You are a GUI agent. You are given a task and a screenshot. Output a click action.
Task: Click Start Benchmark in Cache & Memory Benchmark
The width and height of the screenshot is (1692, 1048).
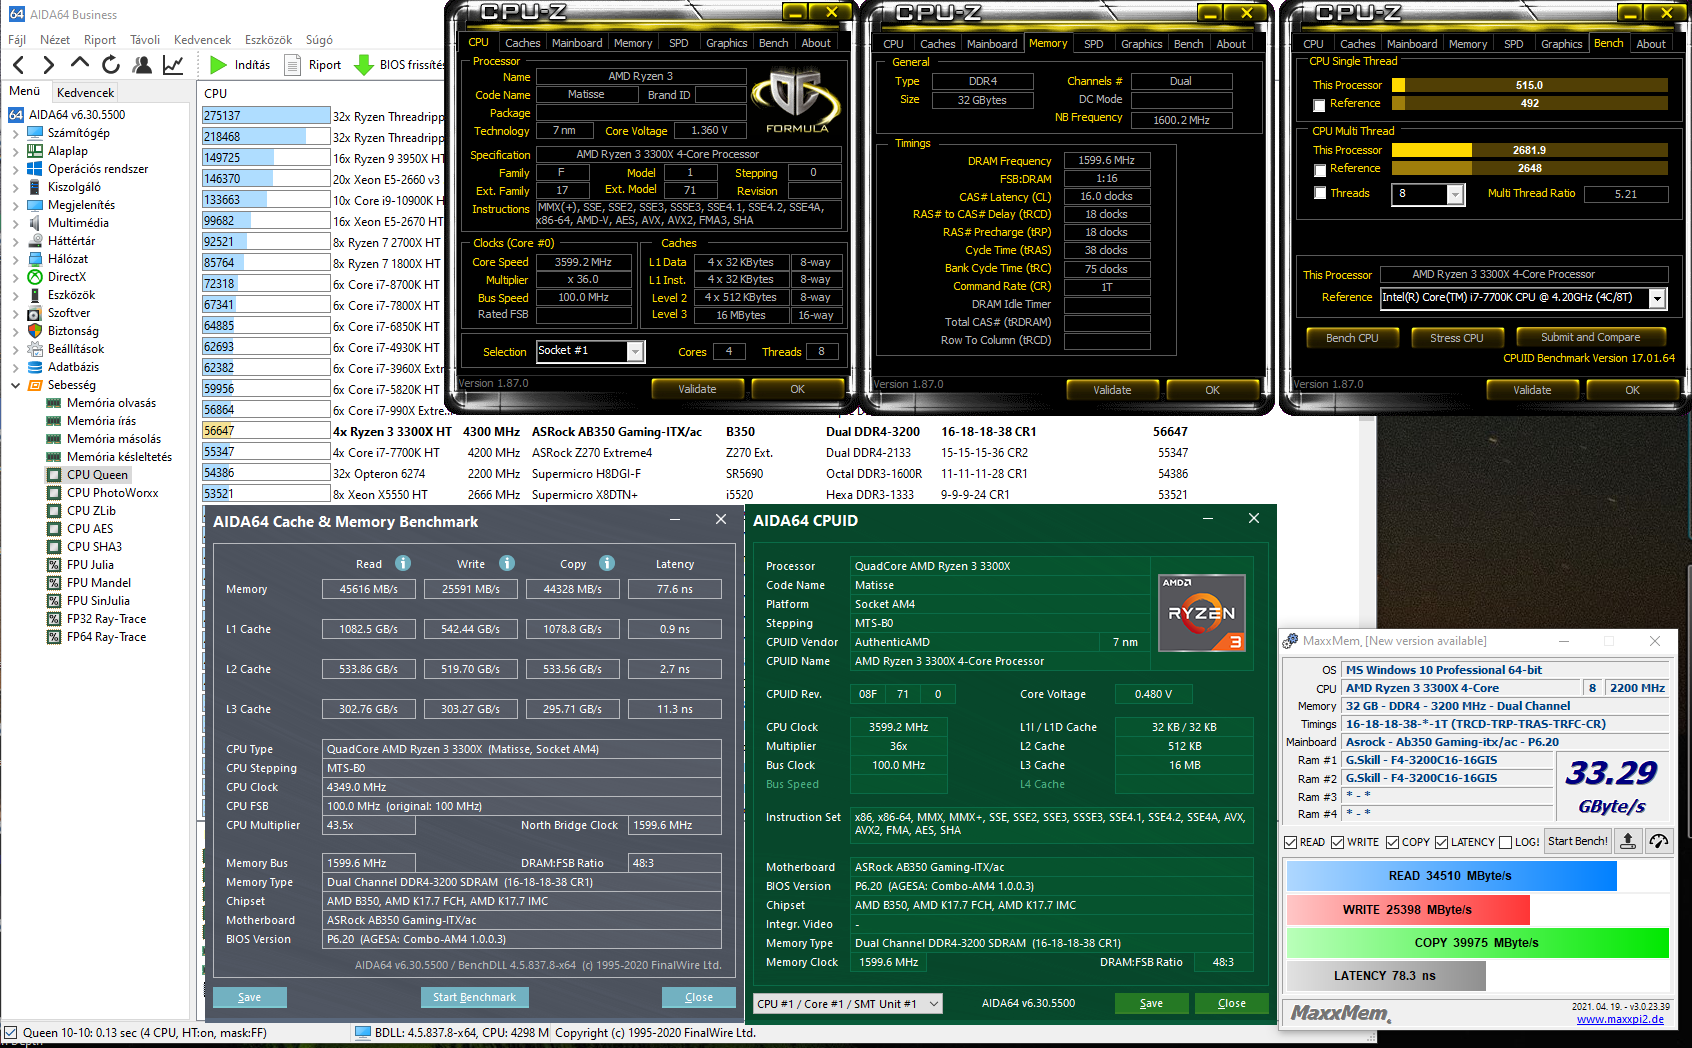point(474,997)
